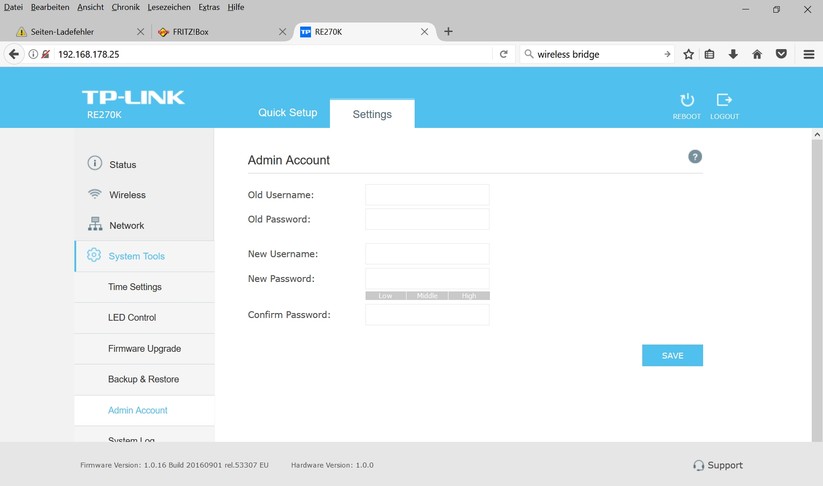Image resolution: width=823 pixels, height=486 pixels.
Task: Open the Firmware Upgrade page
Action: [x=144, y=349]
